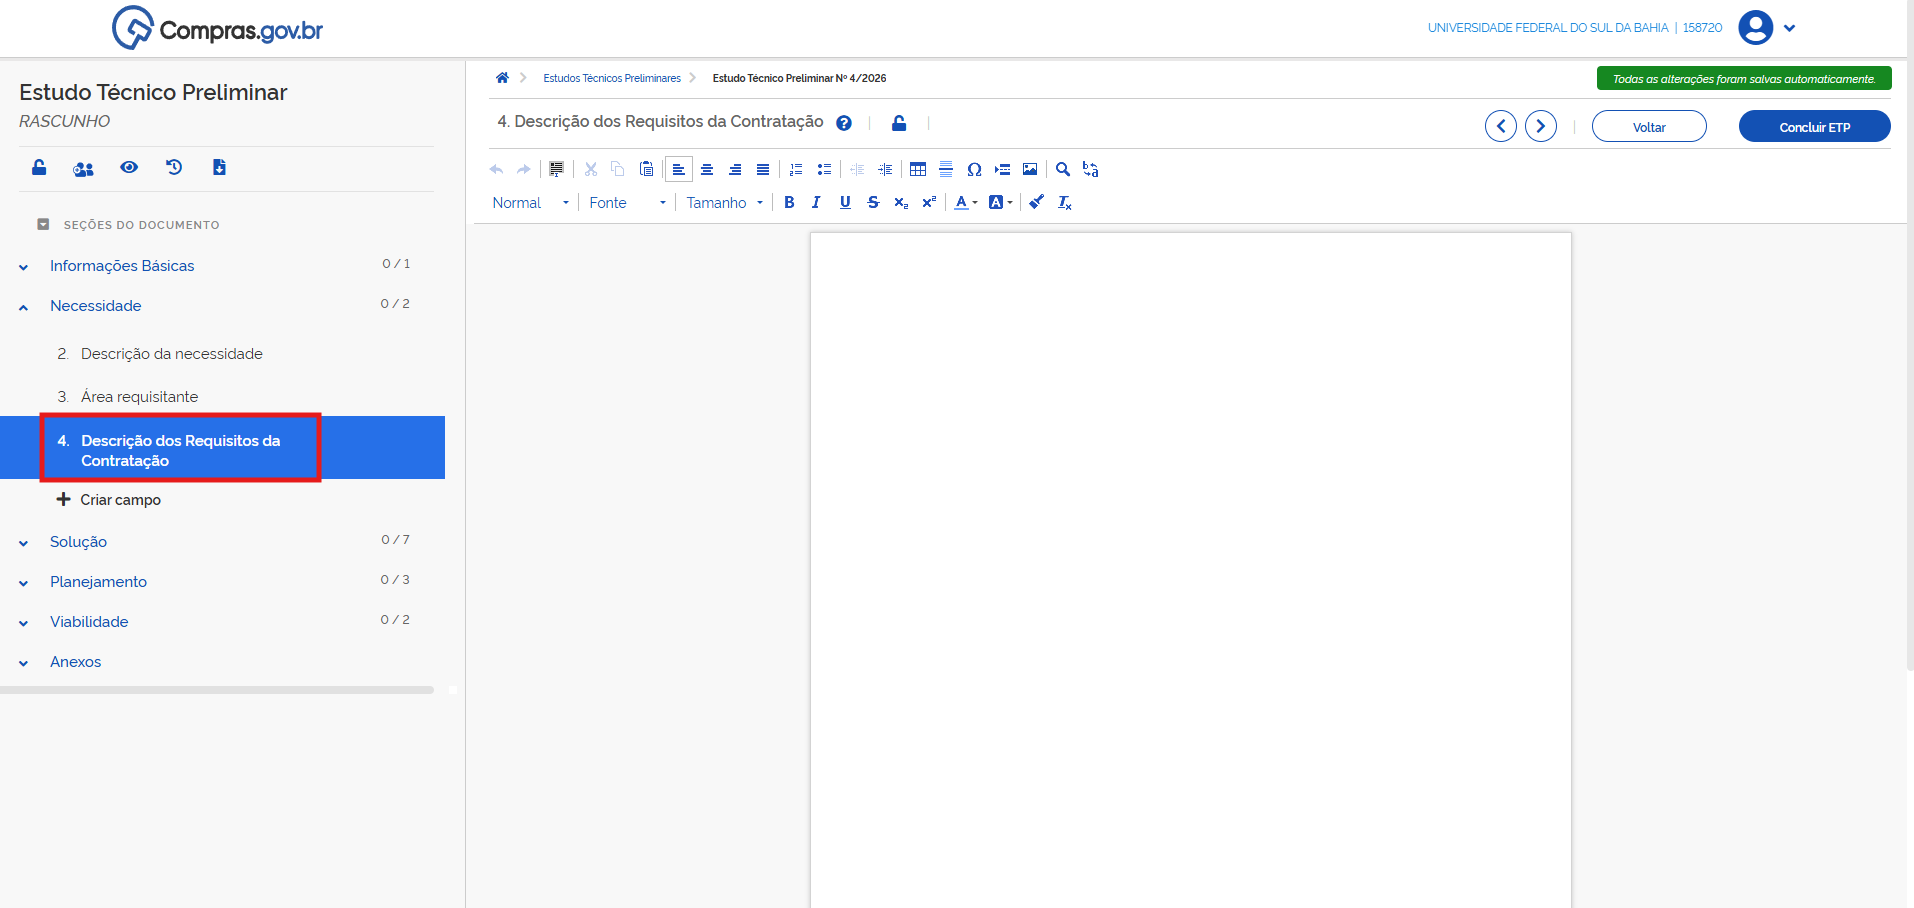Image resolution: width=1914 pixels, height=908 pixels.
Task: Expand the Solução section
Action: (78, 542)
